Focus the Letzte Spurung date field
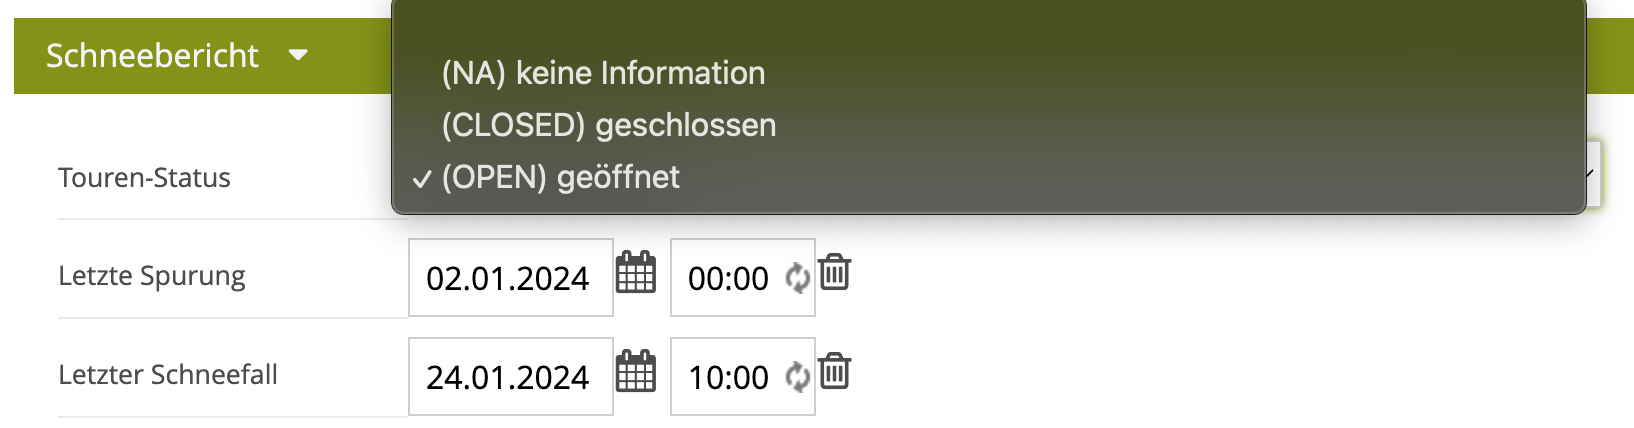Viewport: 1634px width, 428px height. pos(508,278)
